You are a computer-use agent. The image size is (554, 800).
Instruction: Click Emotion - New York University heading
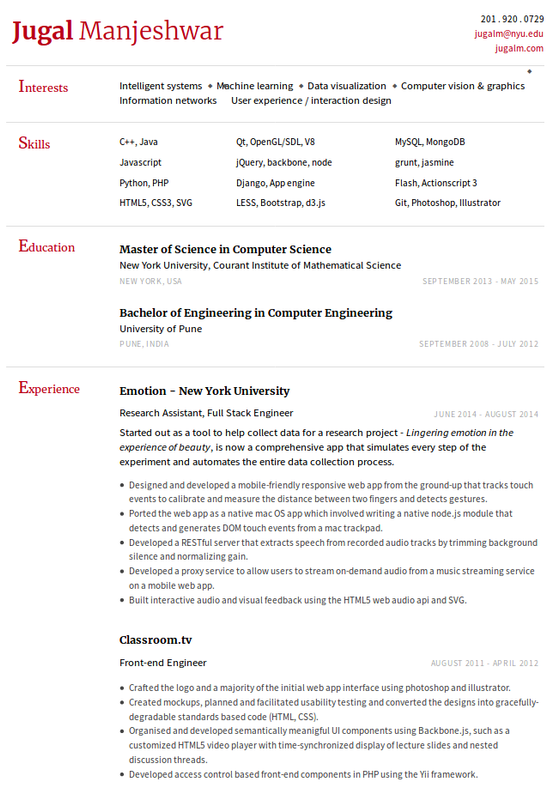click(205, 391)
